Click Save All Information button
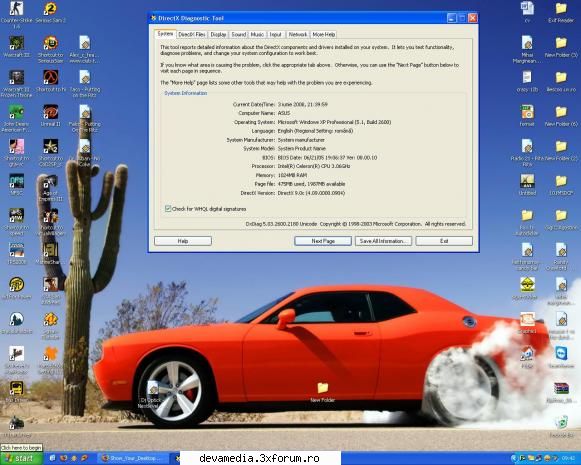 383,241
